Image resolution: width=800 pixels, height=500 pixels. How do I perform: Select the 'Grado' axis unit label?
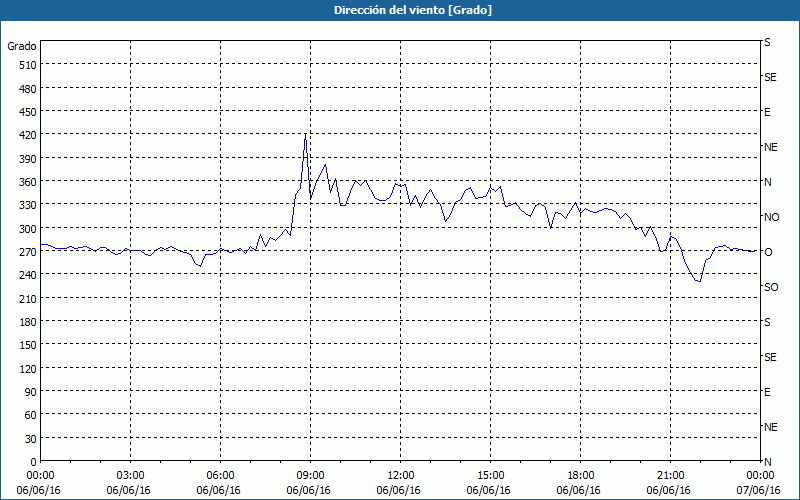(22, 46)
